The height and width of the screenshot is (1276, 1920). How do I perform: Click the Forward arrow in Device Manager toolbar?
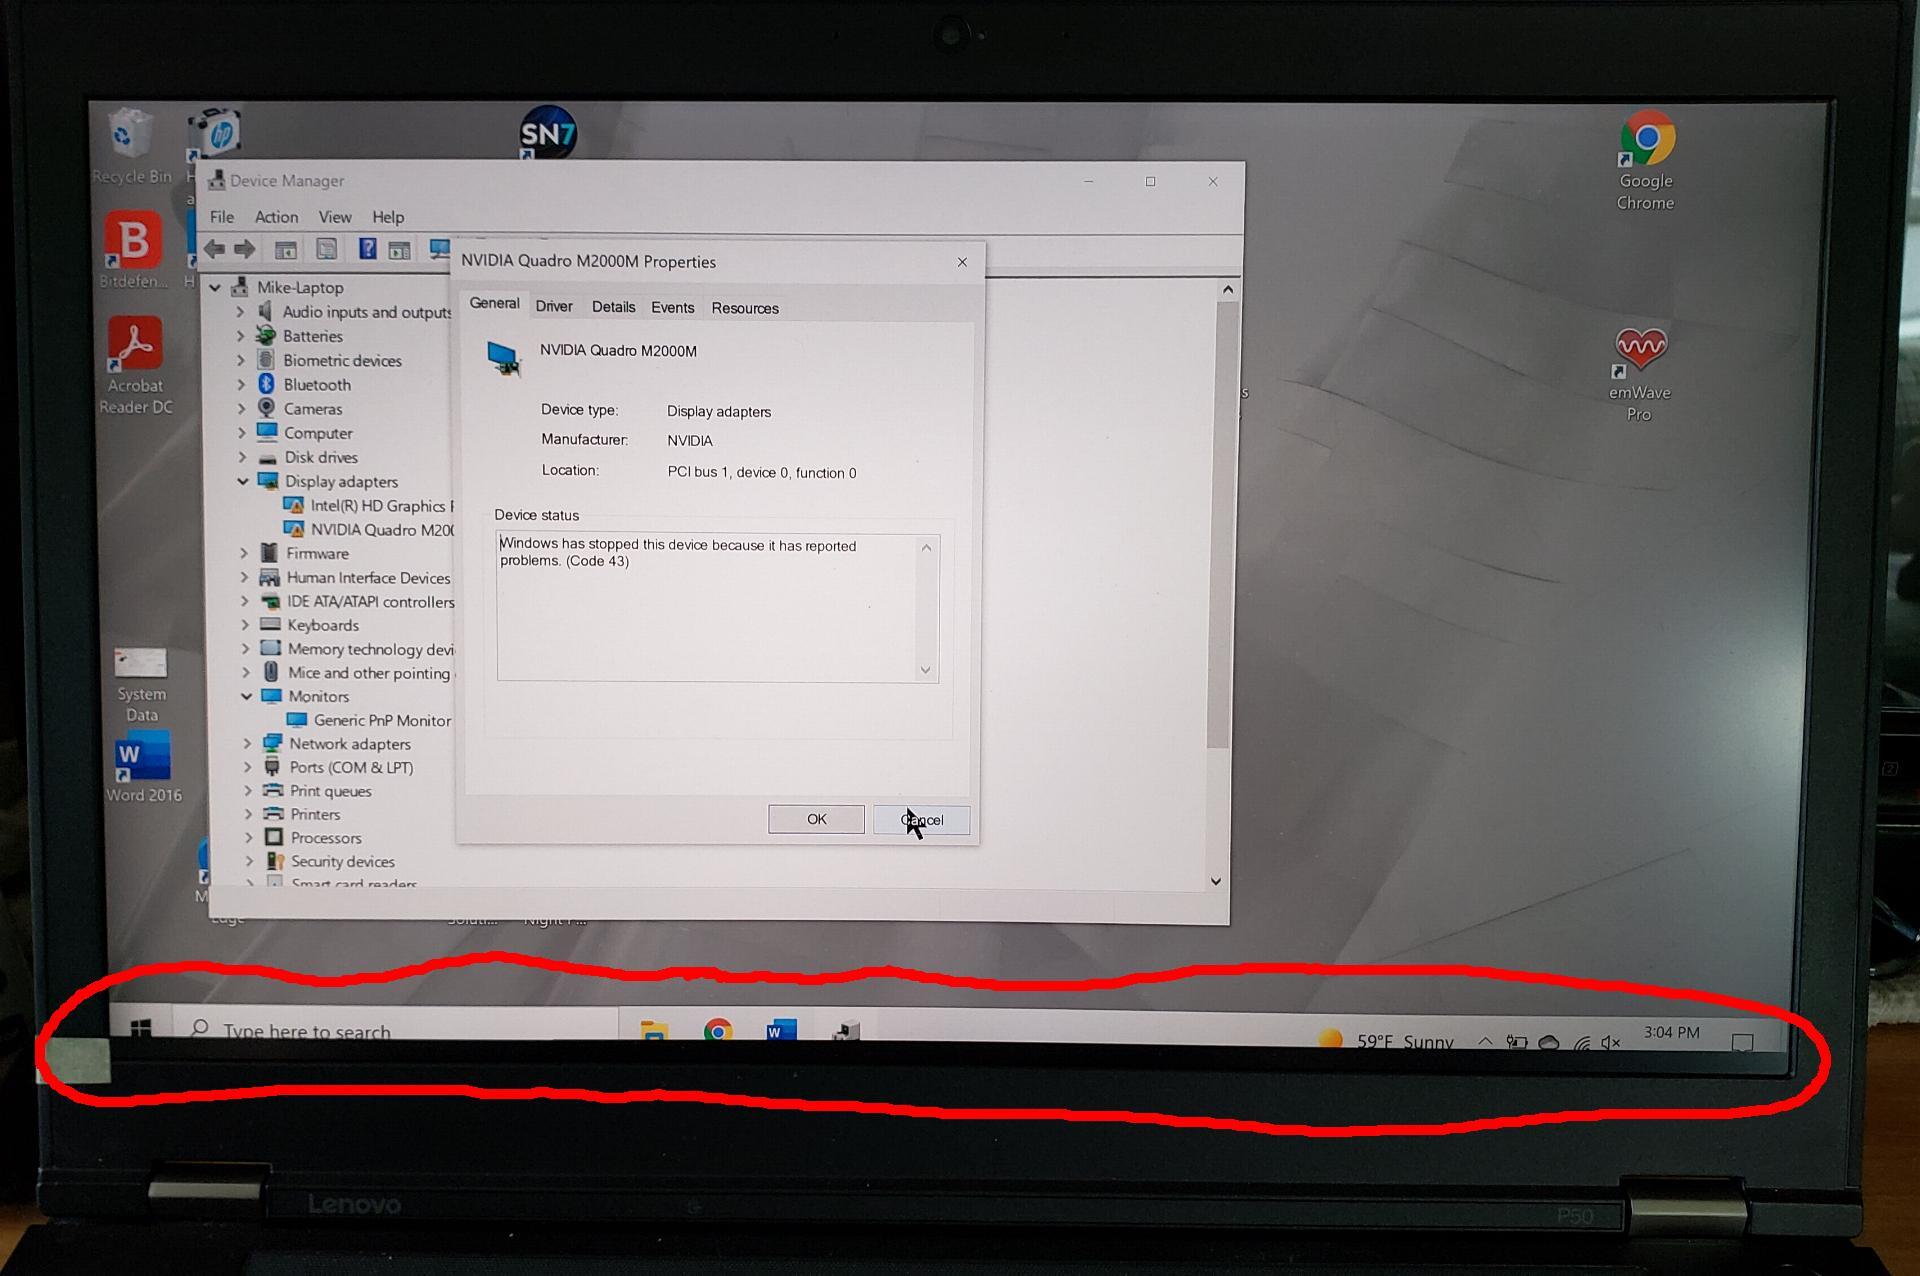coord(245,249)
